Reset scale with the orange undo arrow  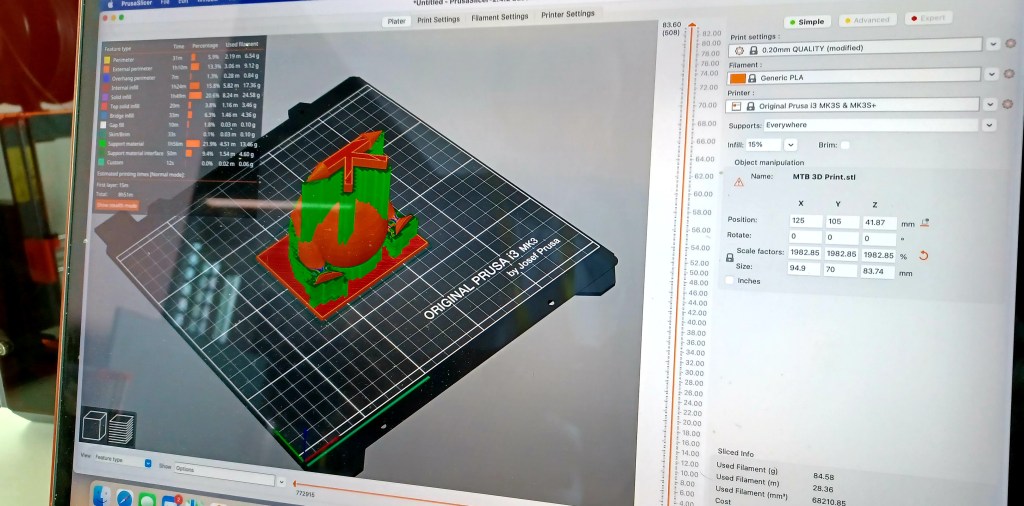[923, 255]
